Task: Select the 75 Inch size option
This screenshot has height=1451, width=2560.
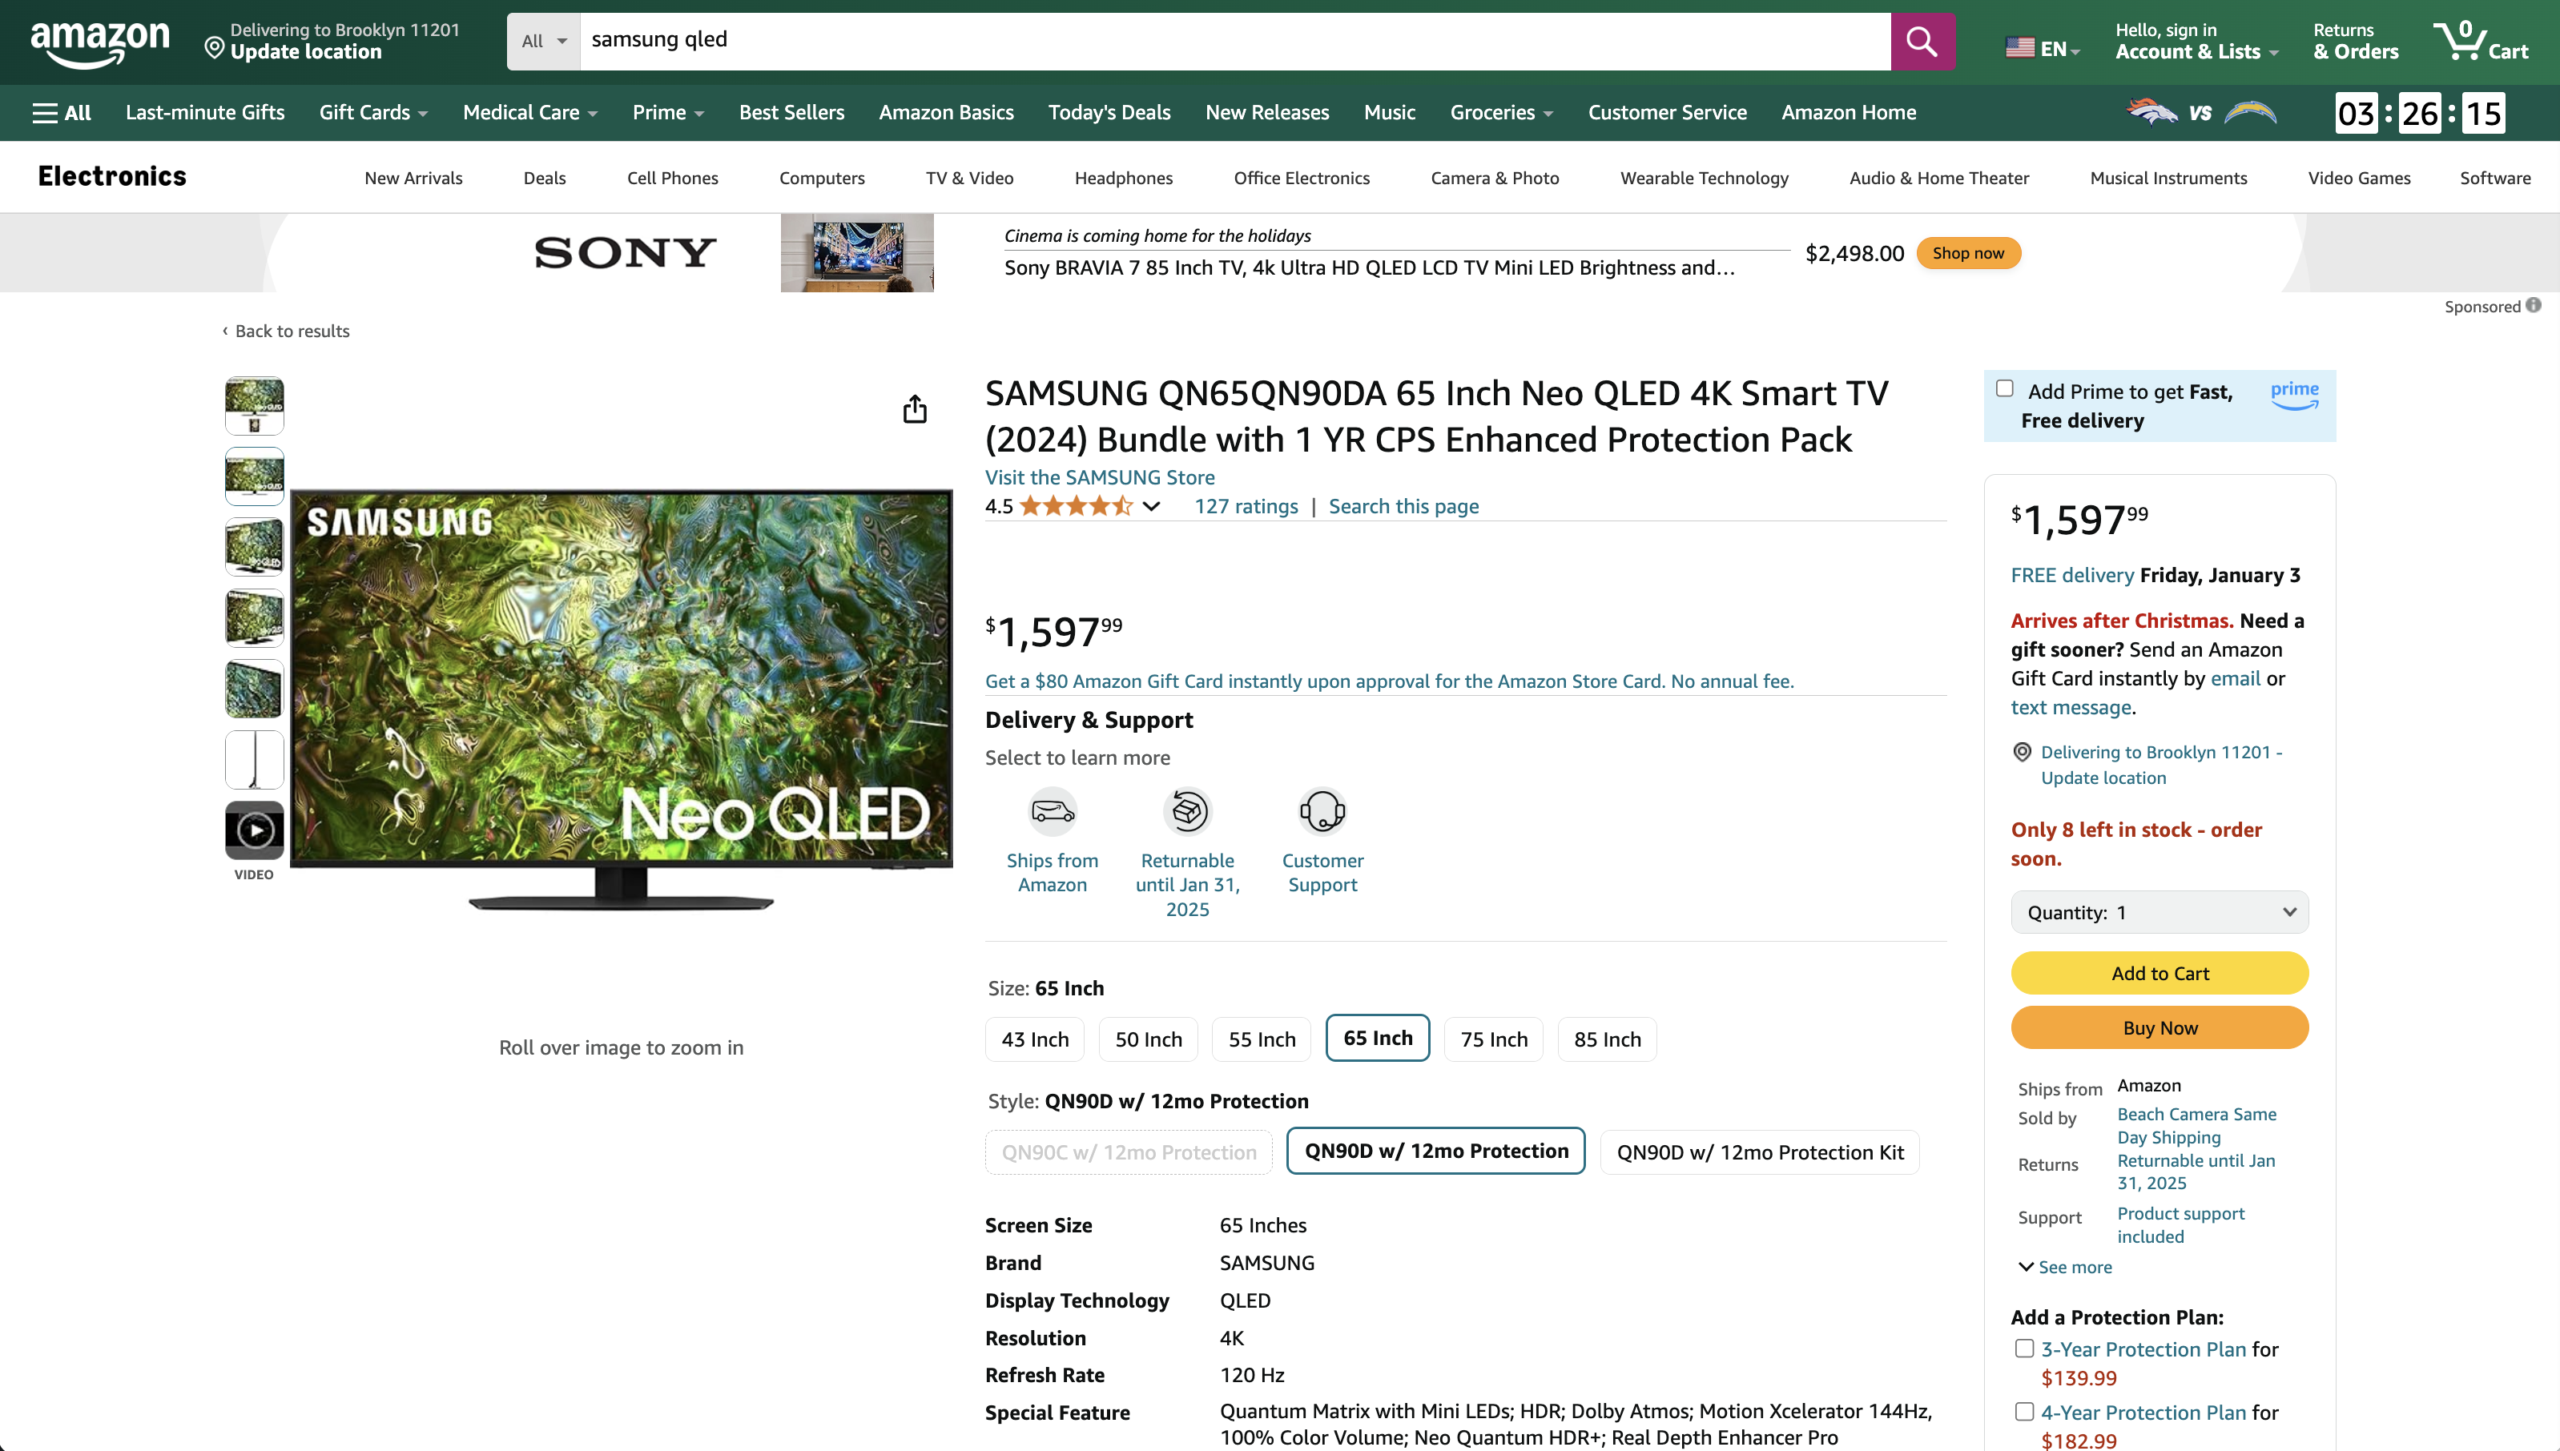Action: [x=1494, y=1039]
